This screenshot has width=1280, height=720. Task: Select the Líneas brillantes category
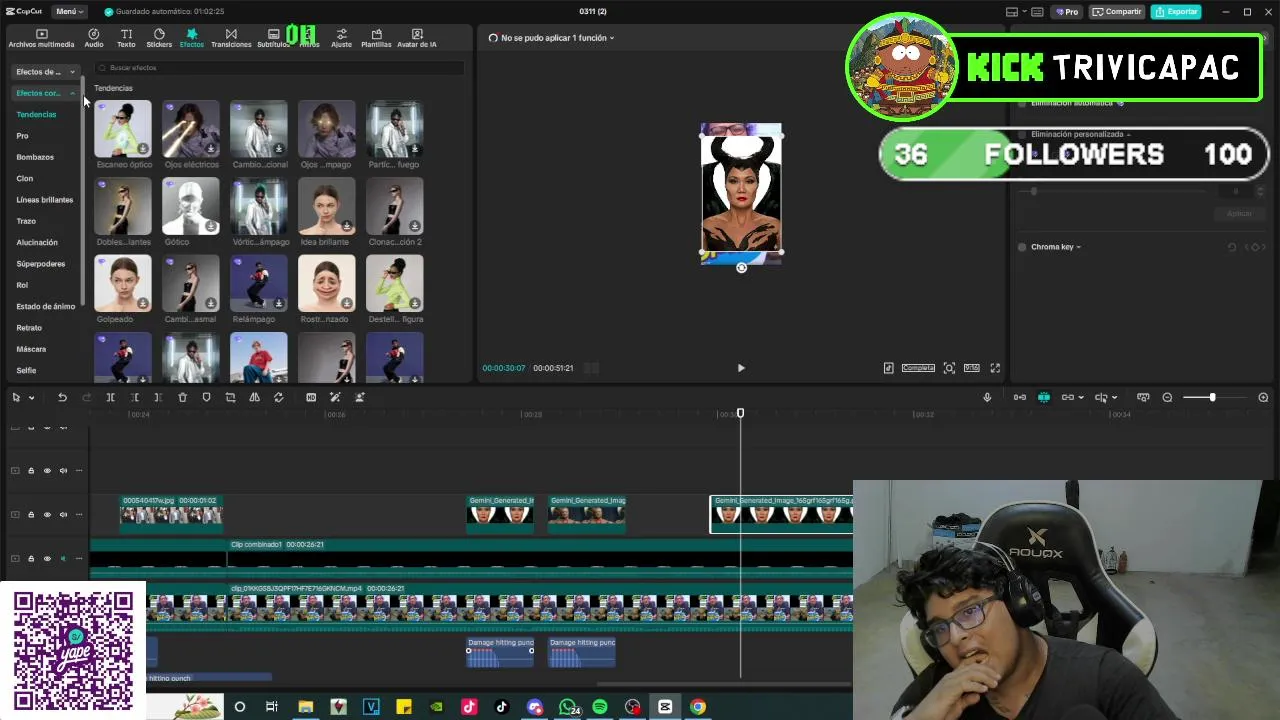point(44,199)
